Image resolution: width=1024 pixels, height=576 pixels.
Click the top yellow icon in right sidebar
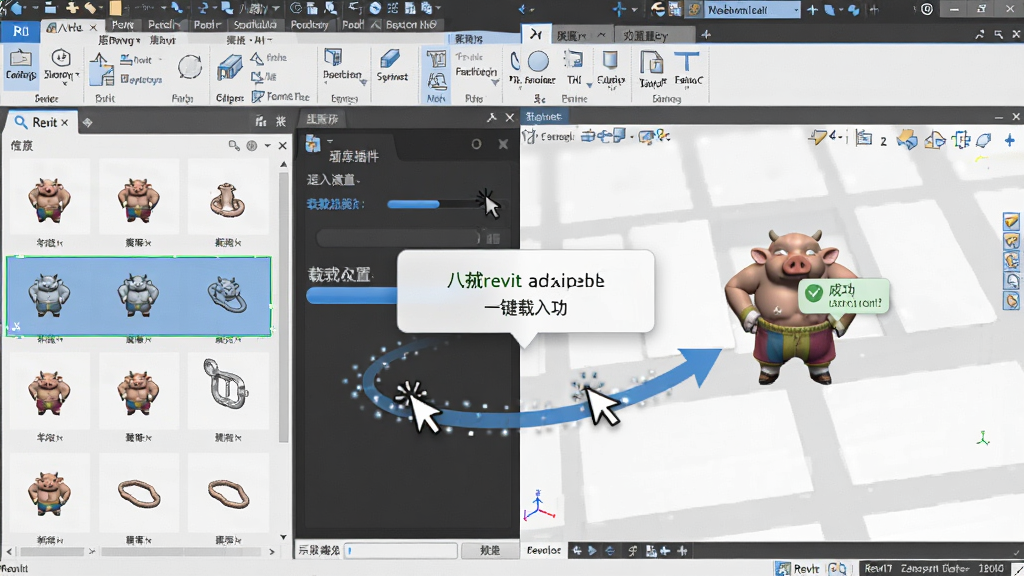pyautogui.click(x=1012, y=222)
